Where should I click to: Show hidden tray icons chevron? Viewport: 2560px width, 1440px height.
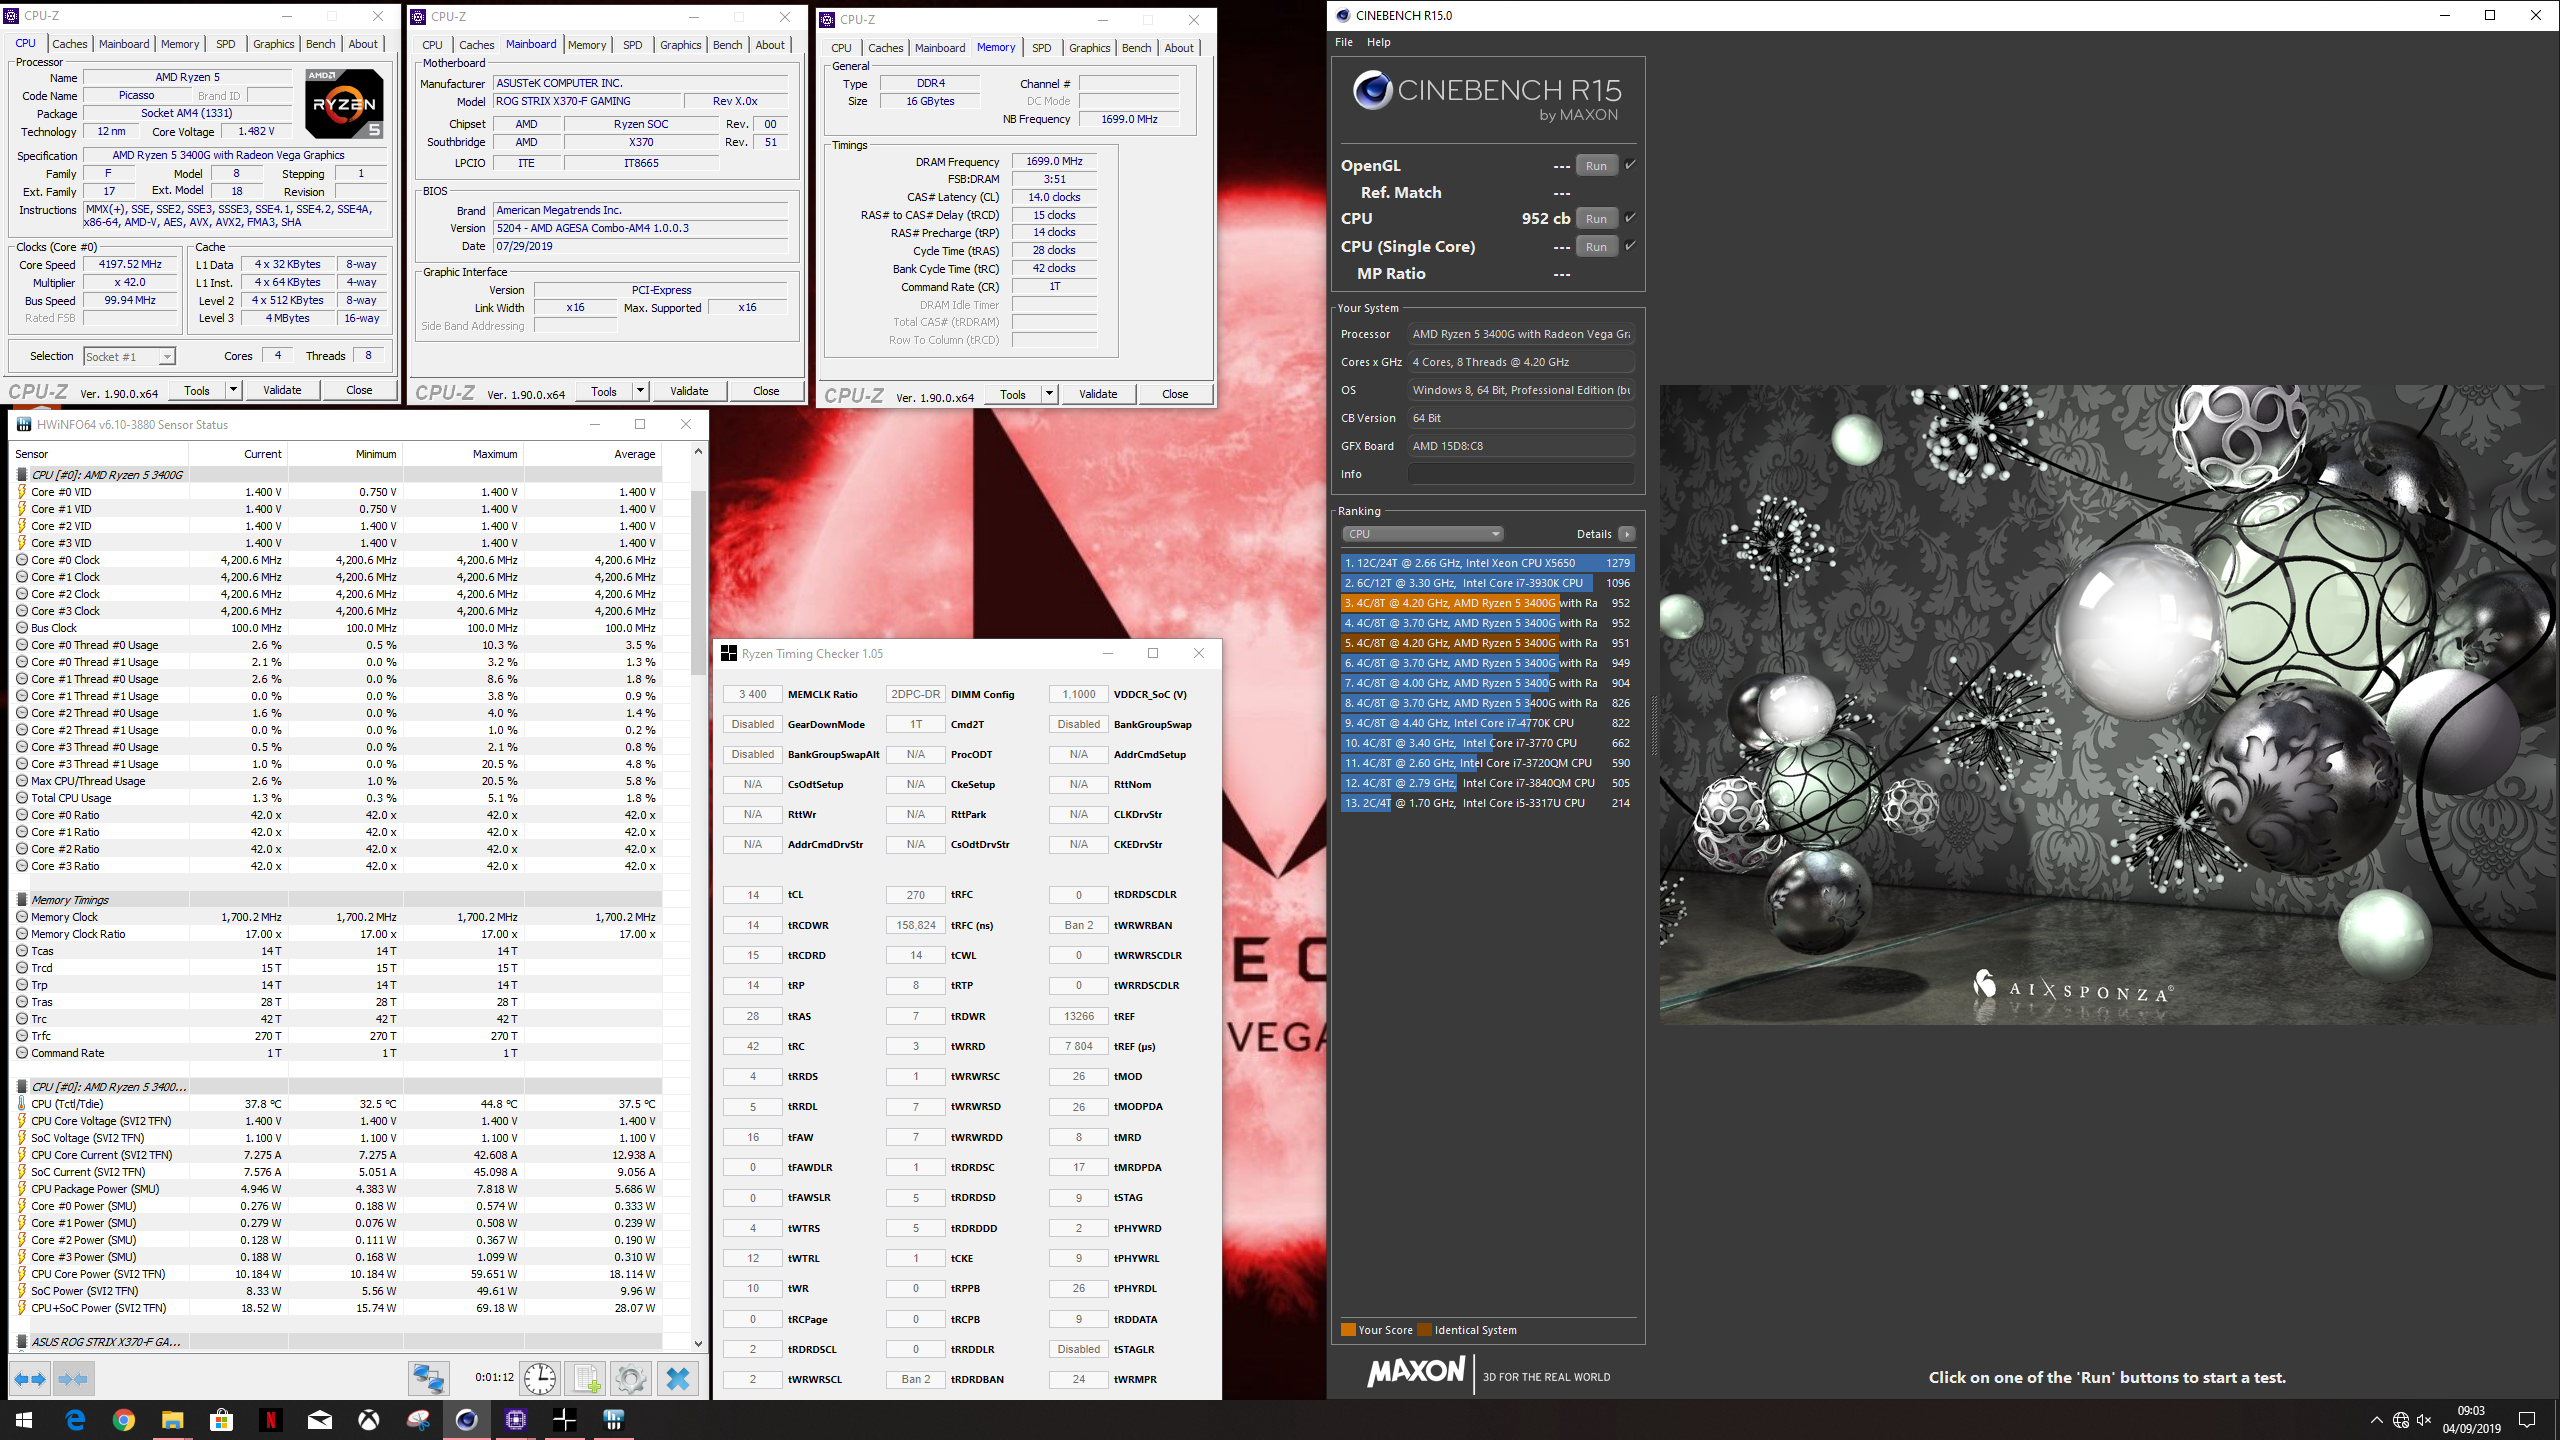pyautogui.click(x=2376, y=1420)
